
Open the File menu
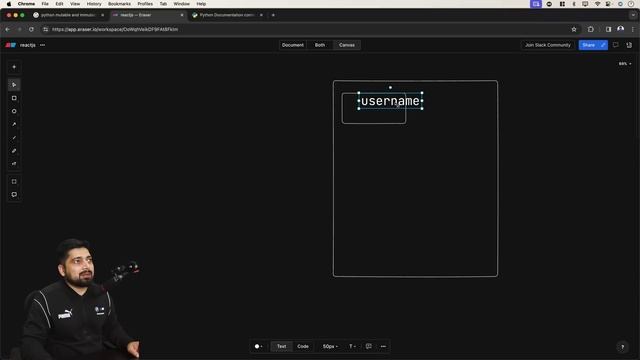pos(45,4)
